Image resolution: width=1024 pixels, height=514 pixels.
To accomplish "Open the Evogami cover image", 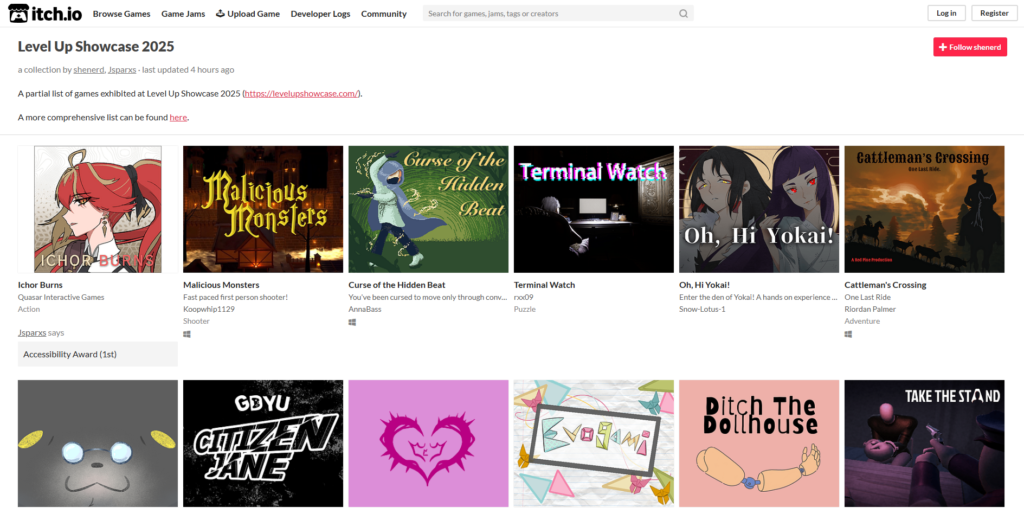I will pyautogui.click(x=594, y=443).
